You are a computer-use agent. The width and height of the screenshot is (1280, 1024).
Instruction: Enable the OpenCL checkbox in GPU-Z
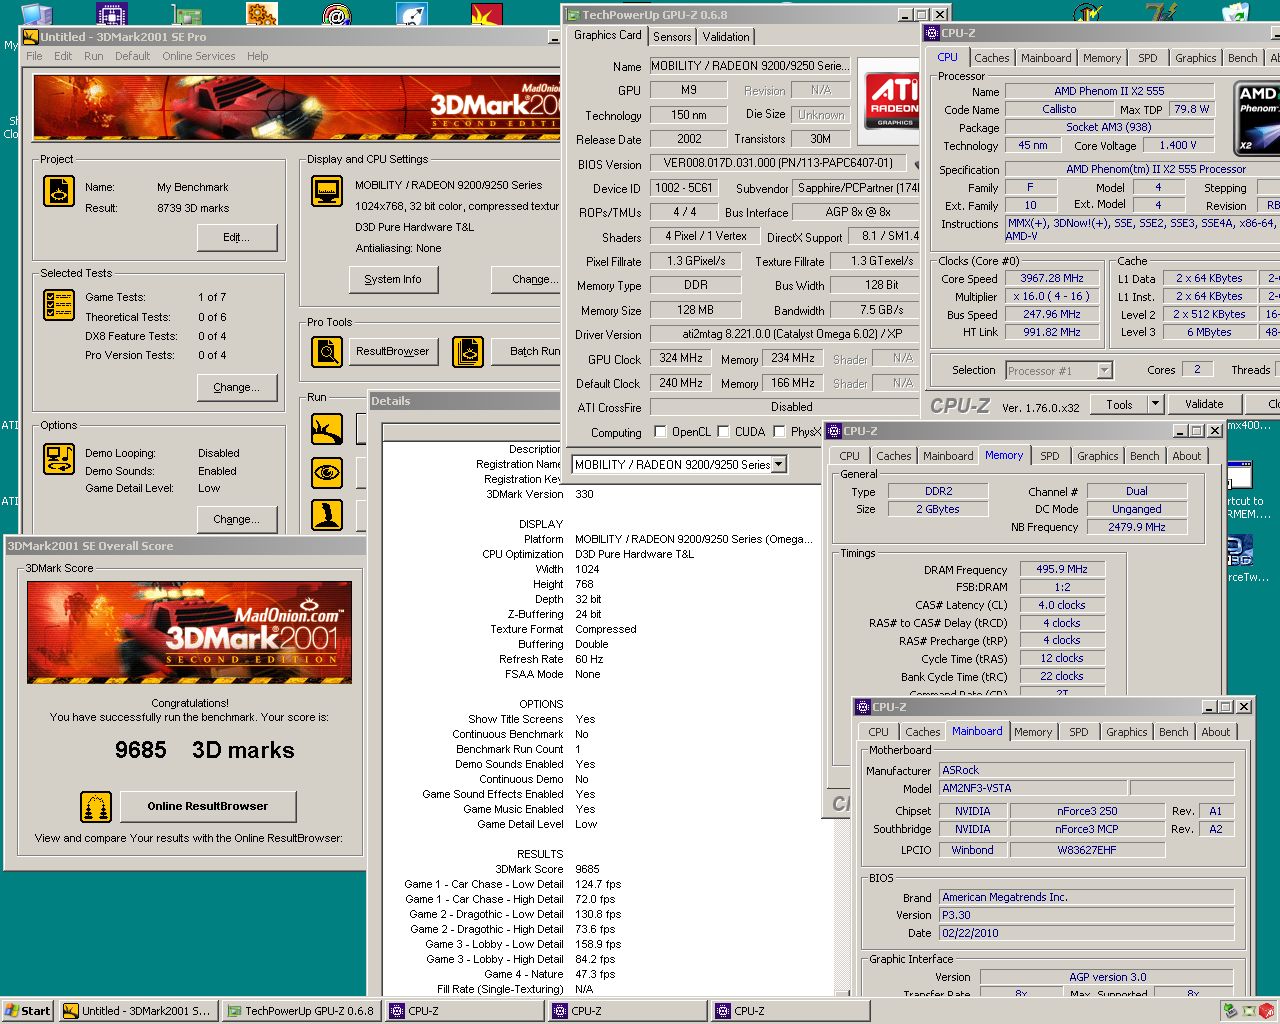[660, 432]
